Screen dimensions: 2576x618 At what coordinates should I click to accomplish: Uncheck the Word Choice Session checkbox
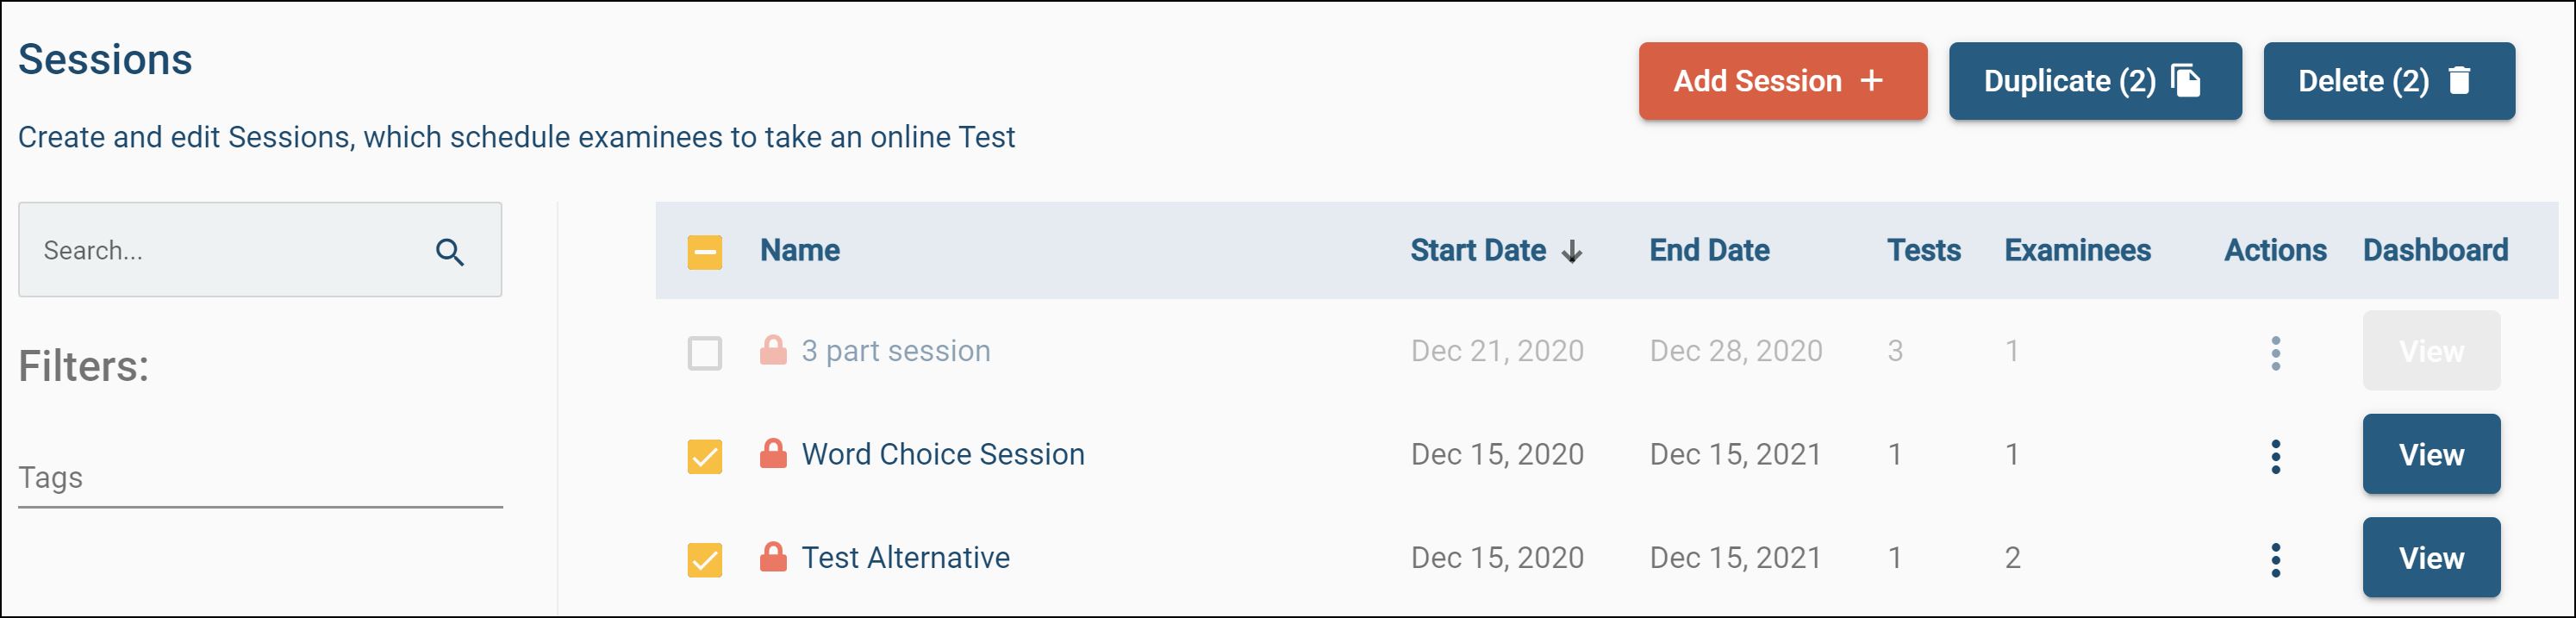pos(705,456)
